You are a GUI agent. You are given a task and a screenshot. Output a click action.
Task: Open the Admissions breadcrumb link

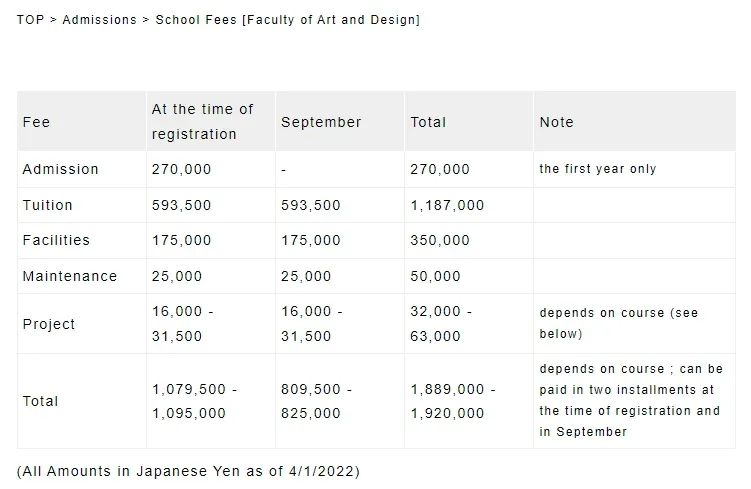[99, 20]
